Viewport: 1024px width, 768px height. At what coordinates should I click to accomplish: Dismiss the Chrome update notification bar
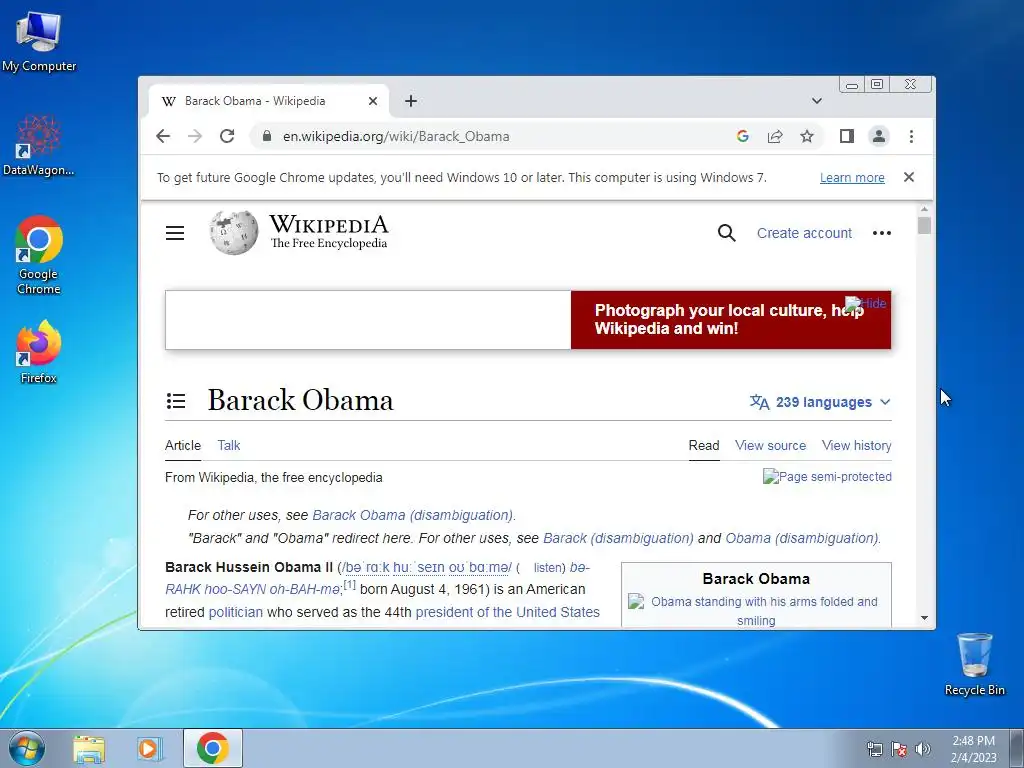[908, 177]
